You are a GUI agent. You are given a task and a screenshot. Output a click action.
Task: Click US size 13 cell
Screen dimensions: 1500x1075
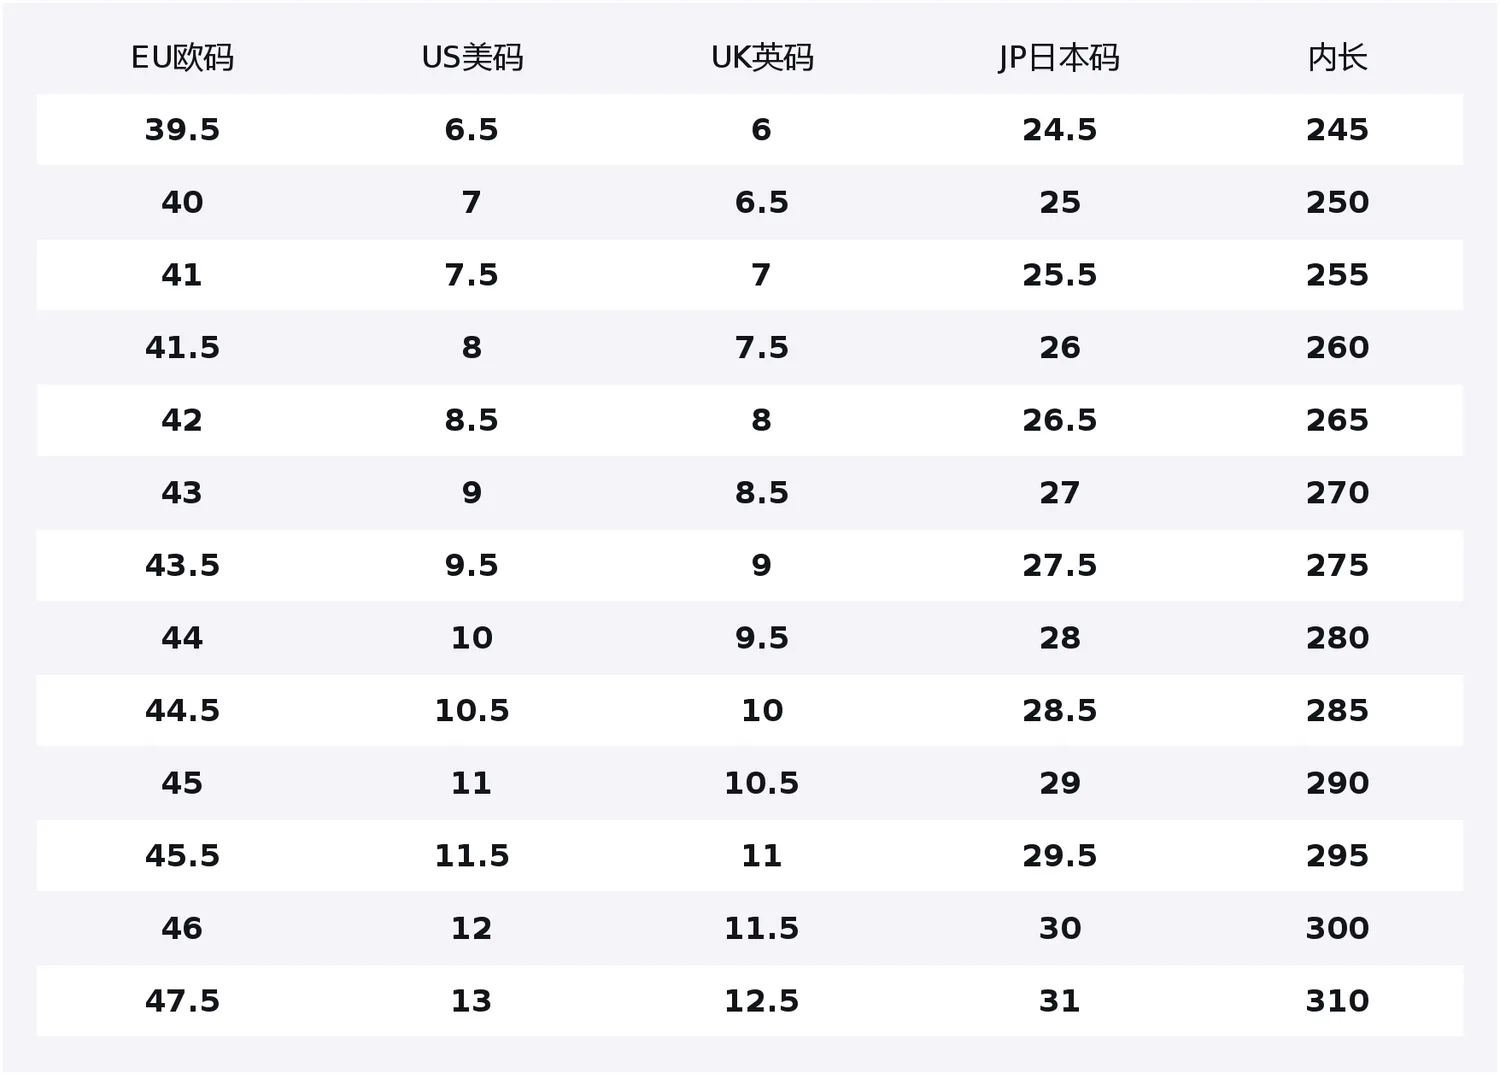coord(472,1001)
